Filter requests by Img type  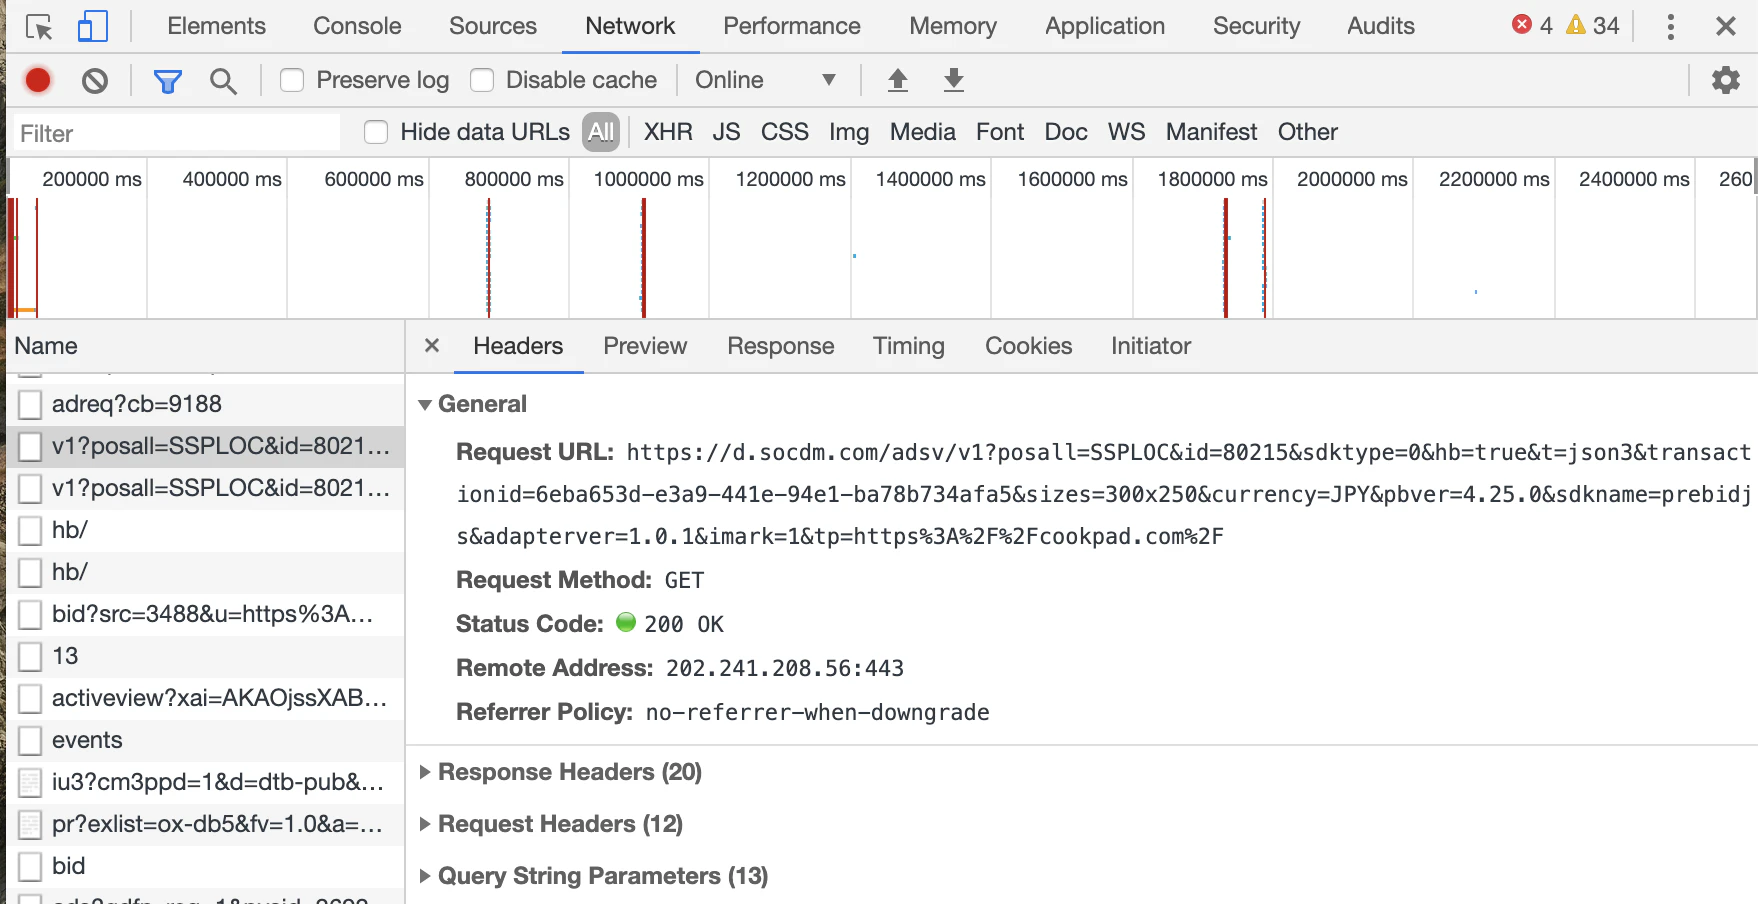coord(848,132)
